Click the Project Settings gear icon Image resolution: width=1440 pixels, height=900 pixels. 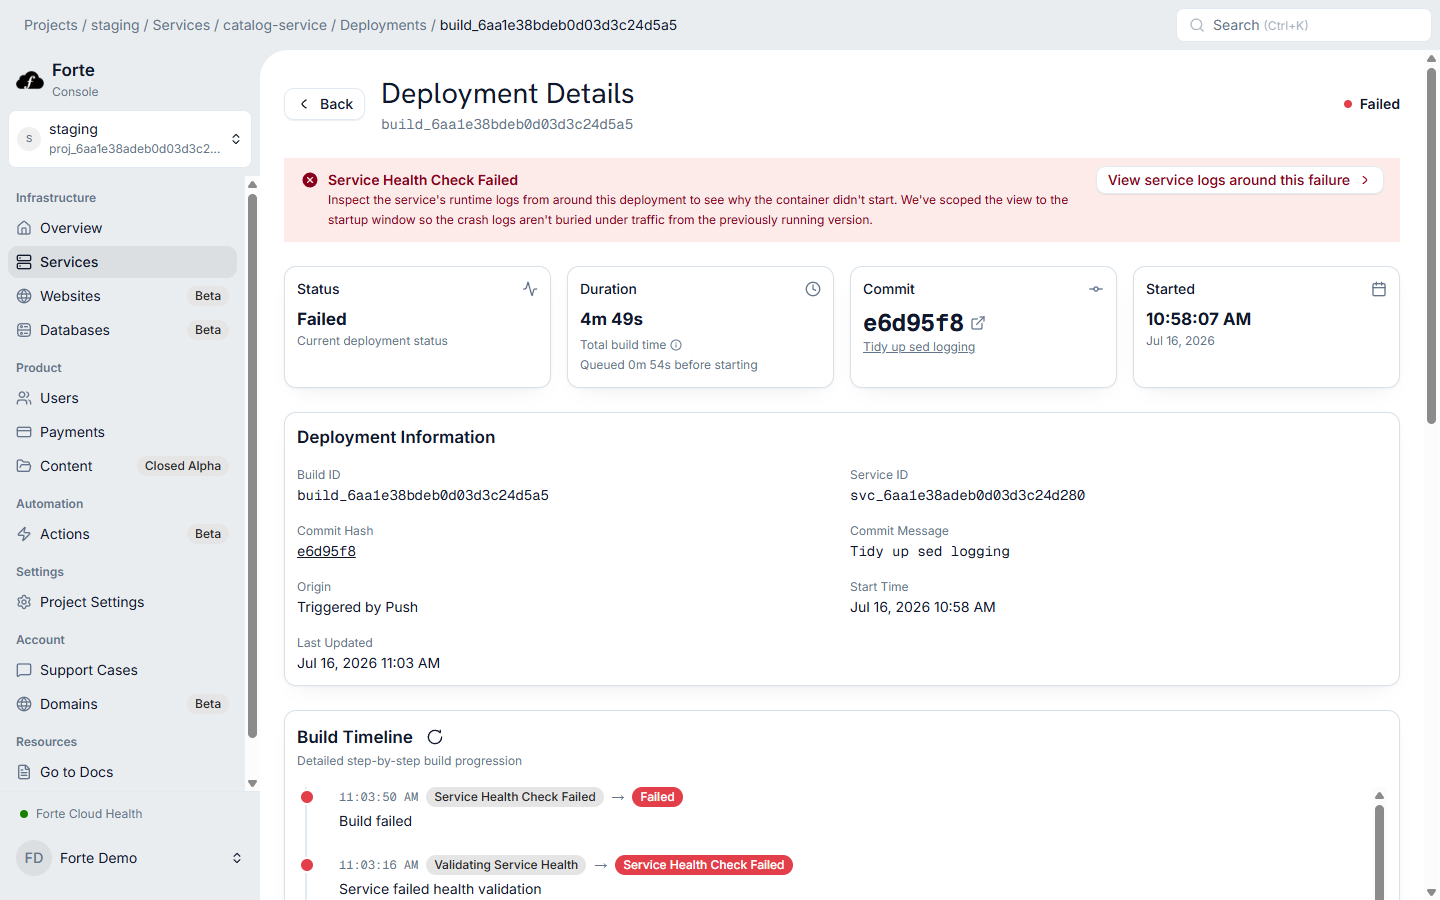(24, 602)
